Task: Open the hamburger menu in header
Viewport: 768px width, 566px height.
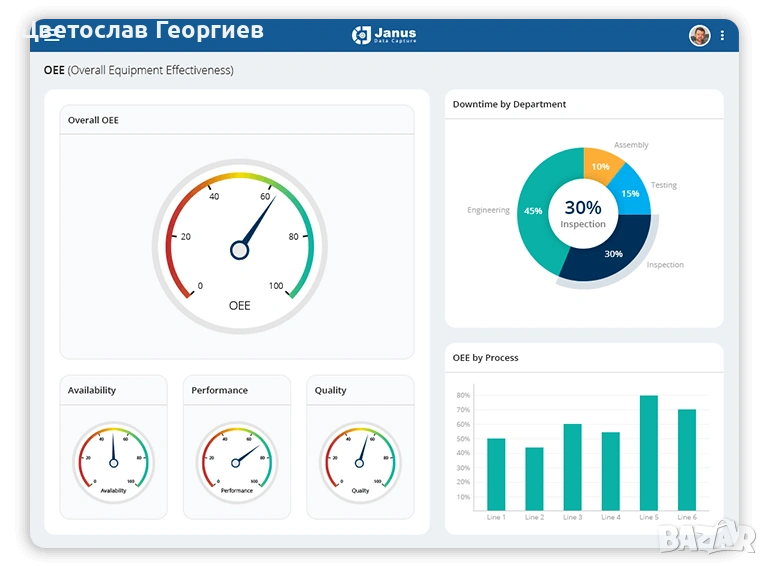Action: click(51, 35)
